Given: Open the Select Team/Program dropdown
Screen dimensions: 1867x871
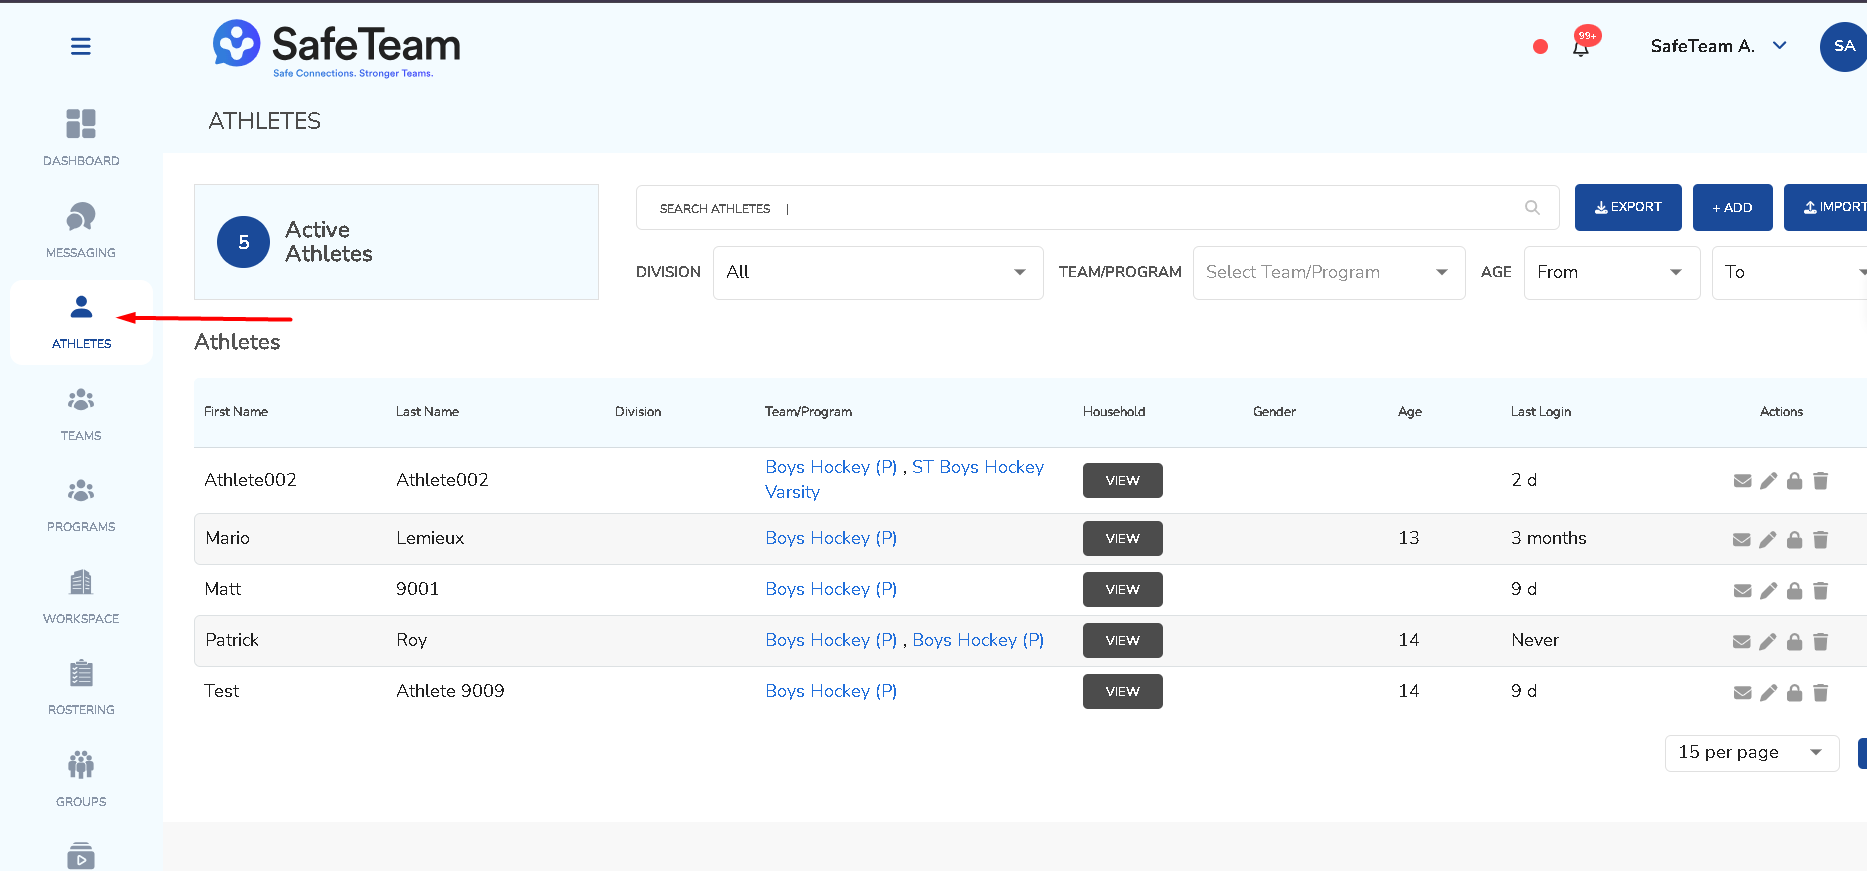Looking at the screenshot, I should (x=1329, y=272).
